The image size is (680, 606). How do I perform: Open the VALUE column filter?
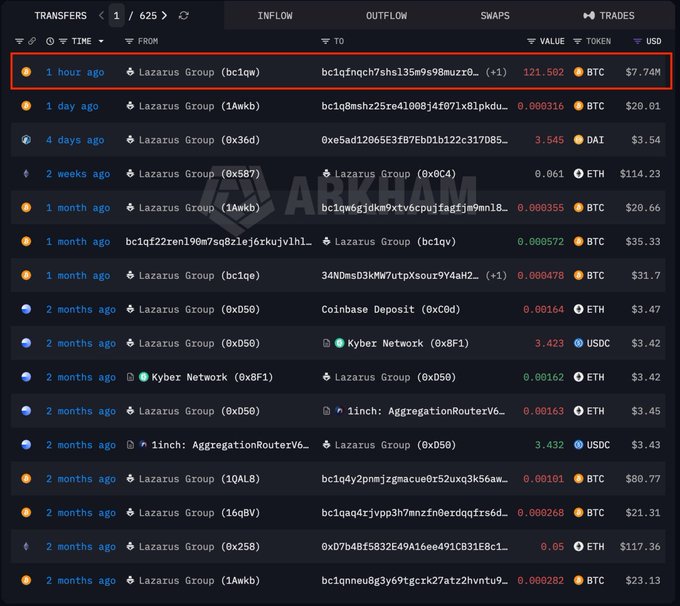pyautogui.click(x=531, y=41)
